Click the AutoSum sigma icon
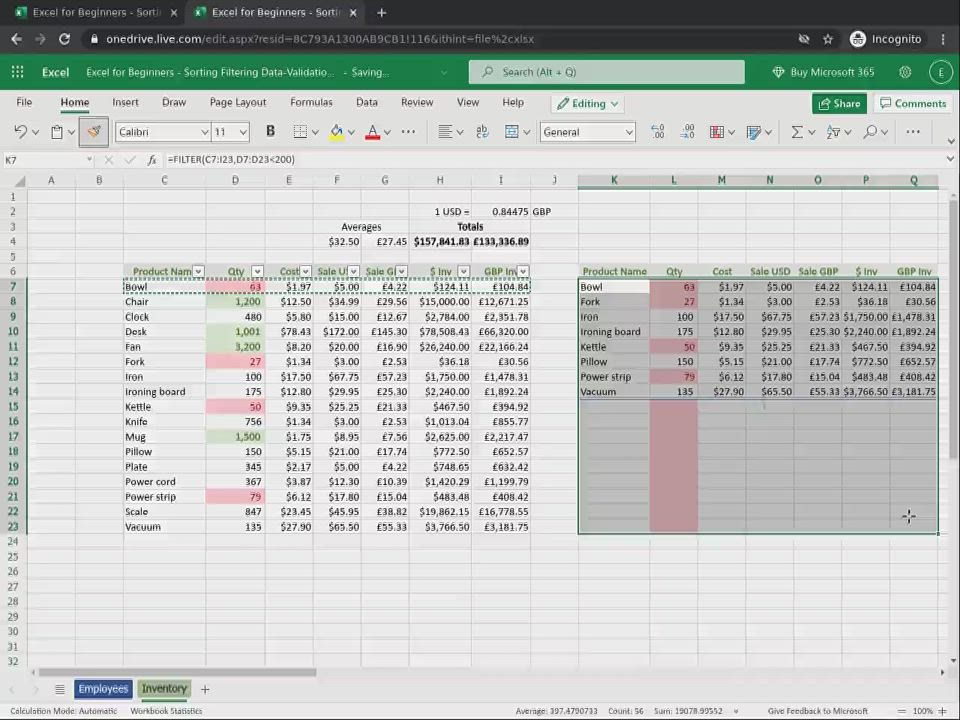 [x=797, y=132]
